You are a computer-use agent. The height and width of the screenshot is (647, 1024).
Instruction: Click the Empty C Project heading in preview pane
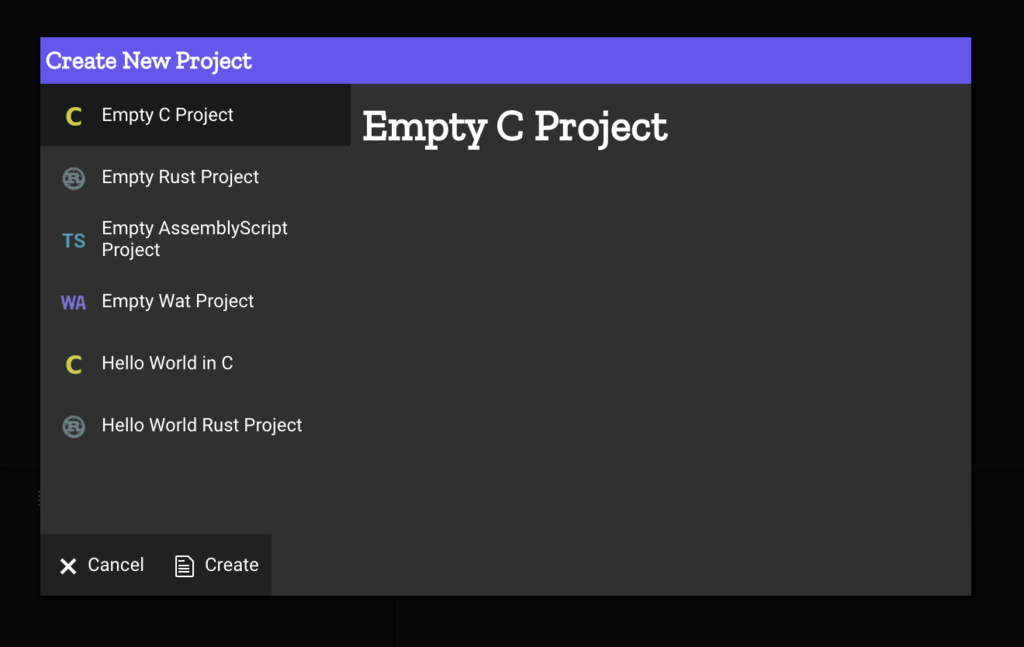point(515,126)
